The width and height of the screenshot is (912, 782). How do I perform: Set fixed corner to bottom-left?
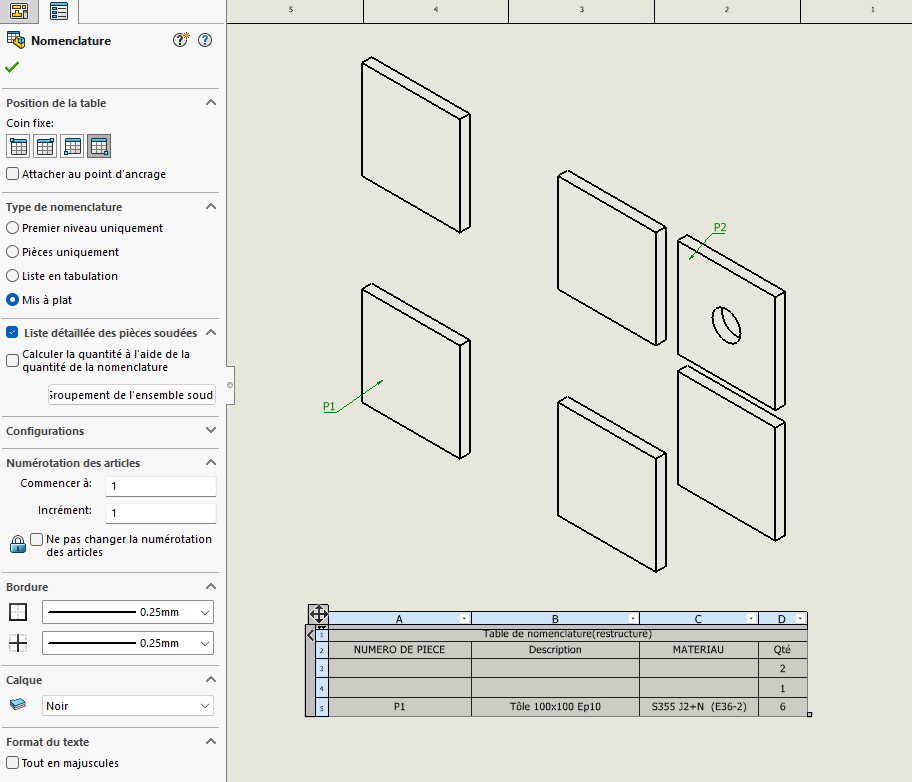72,147
